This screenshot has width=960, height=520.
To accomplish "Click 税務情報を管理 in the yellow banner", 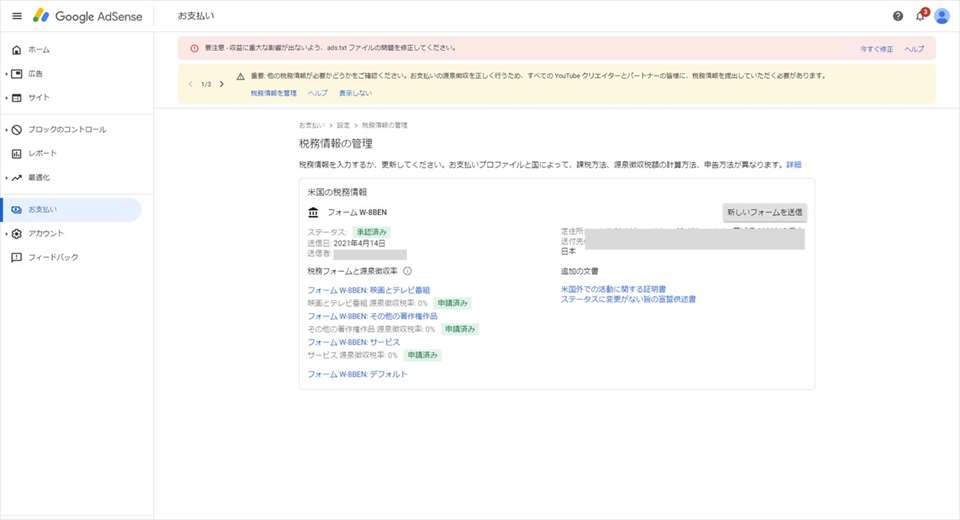I will [273, 93].
